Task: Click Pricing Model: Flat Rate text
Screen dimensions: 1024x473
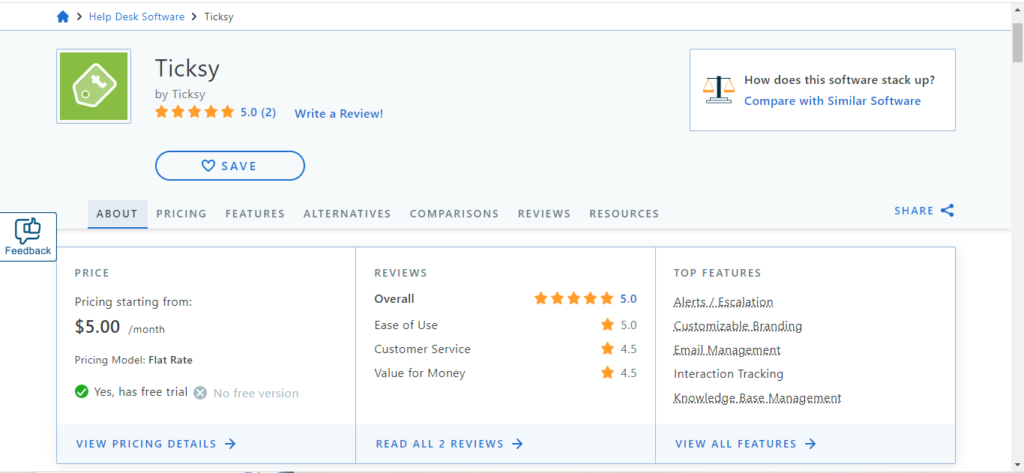Action: pyautogui.click(x=134, y=360)
